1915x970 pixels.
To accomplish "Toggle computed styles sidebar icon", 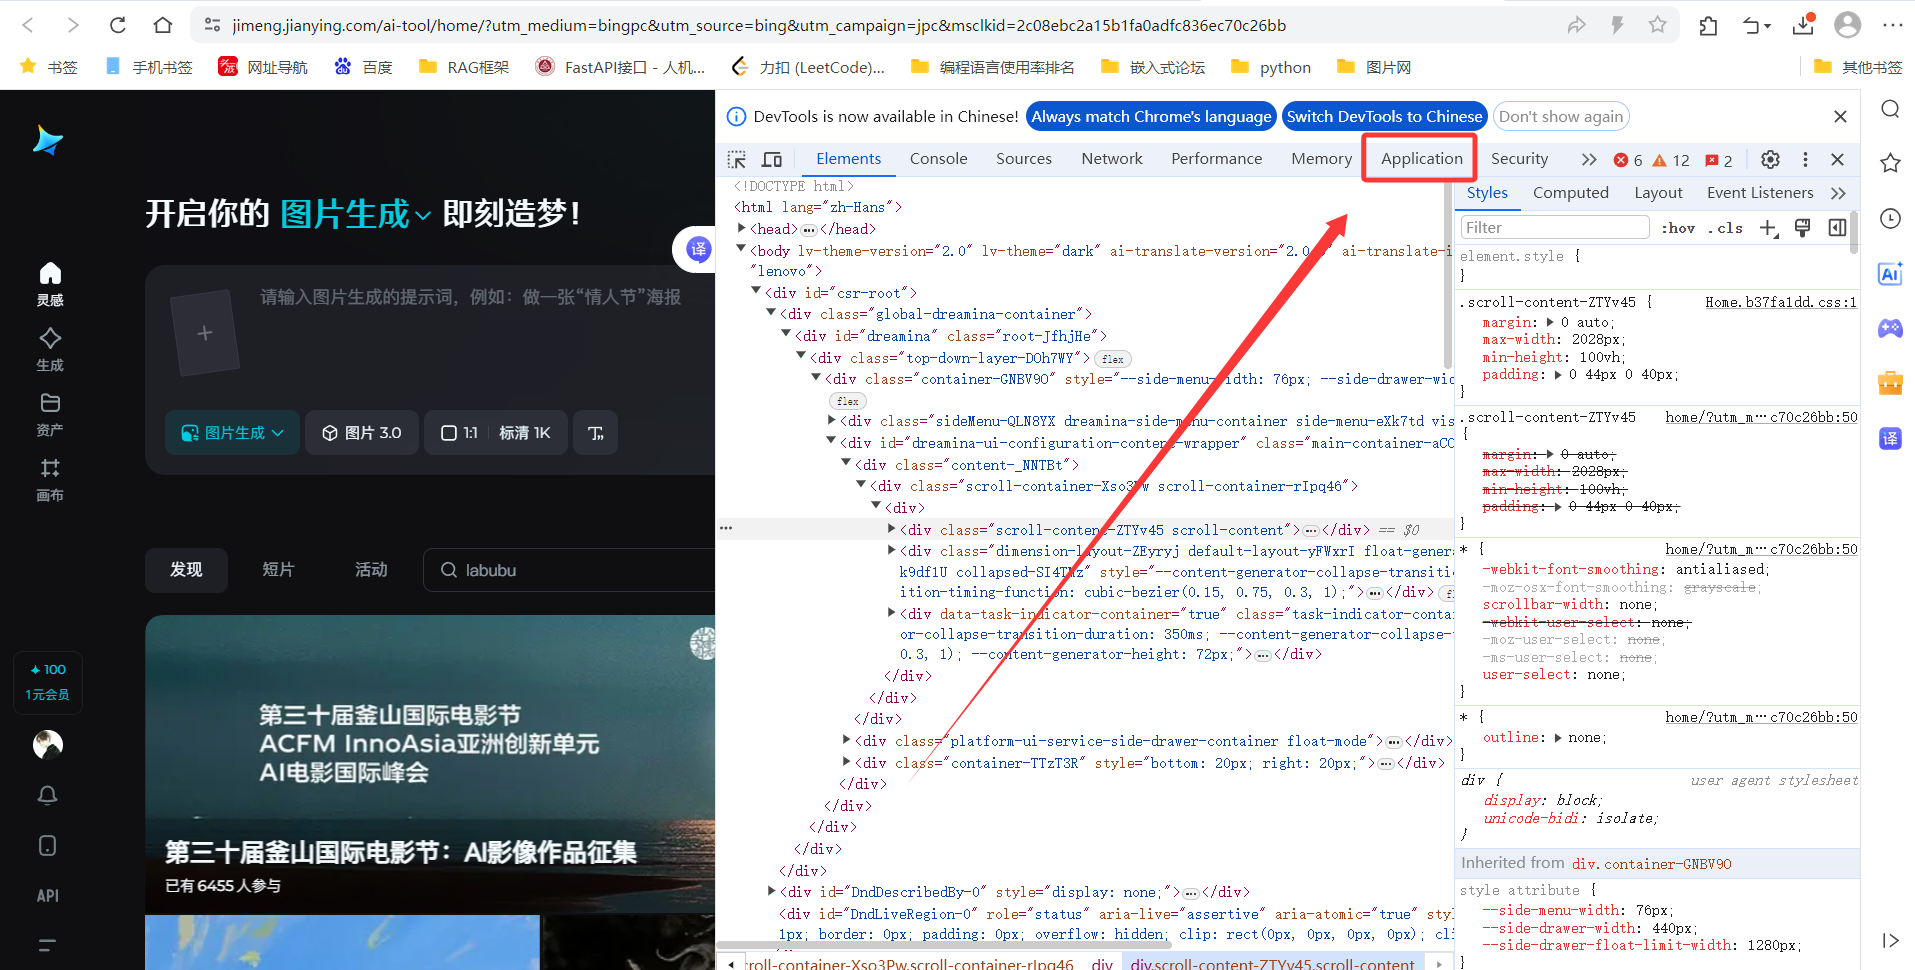I will tap(1837, 228).
